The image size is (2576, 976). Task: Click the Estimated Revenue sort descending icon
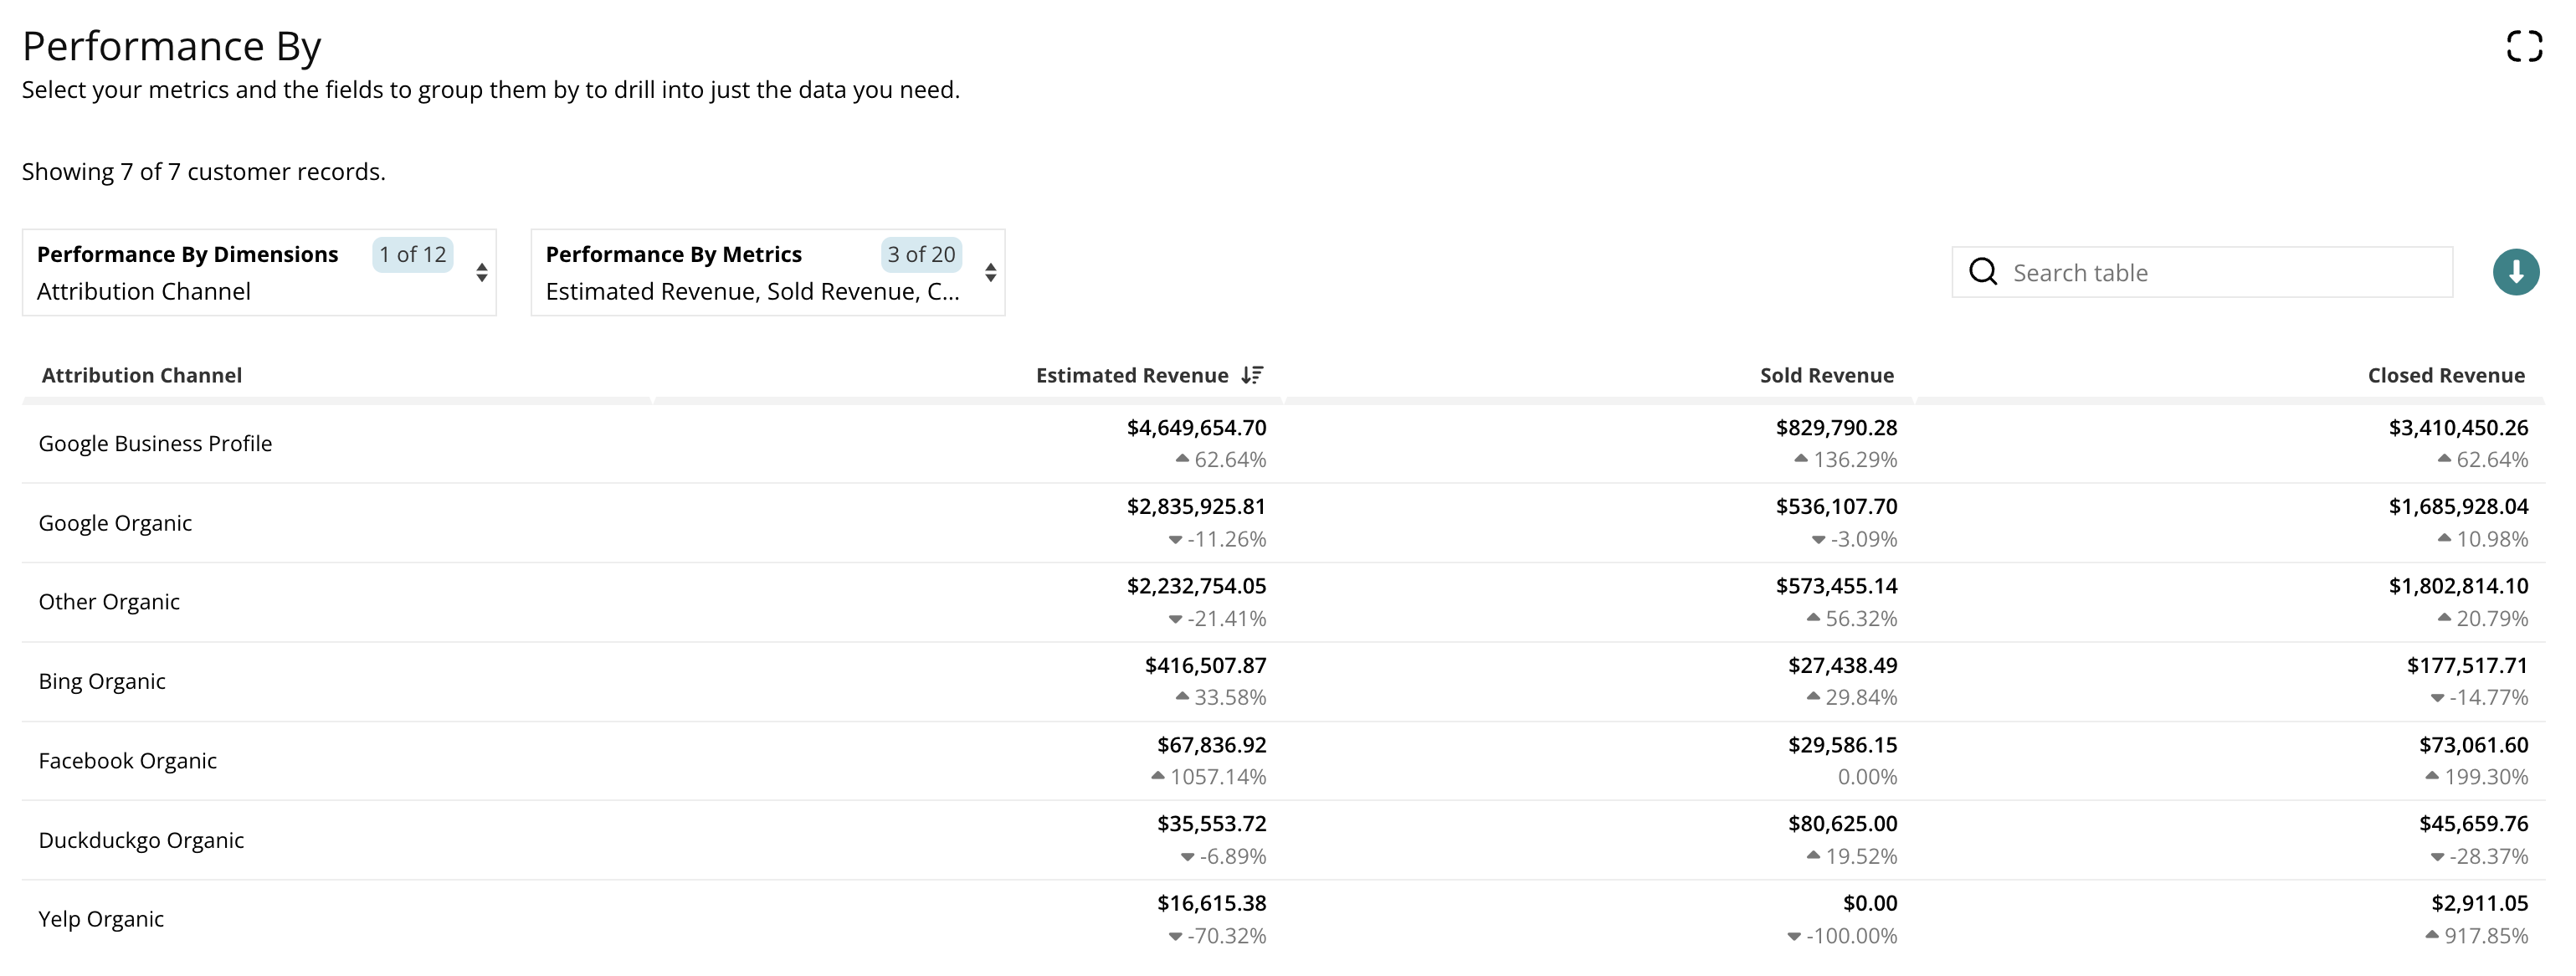click(x=1252, y=375)
